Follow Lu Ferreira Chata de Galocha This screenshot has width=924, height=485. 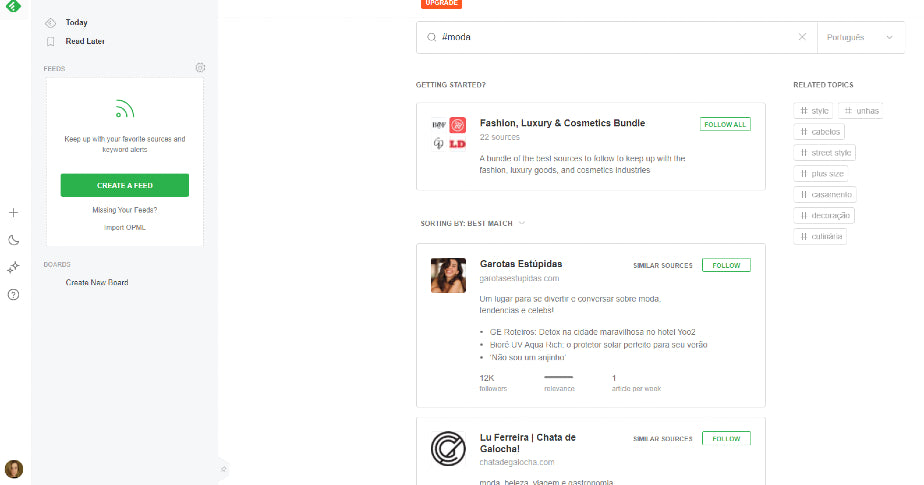point(726,438)
